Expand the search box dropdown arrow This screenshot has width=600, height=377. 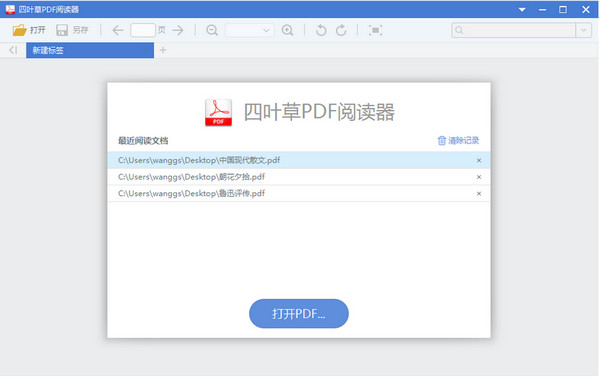click(584, 30)
